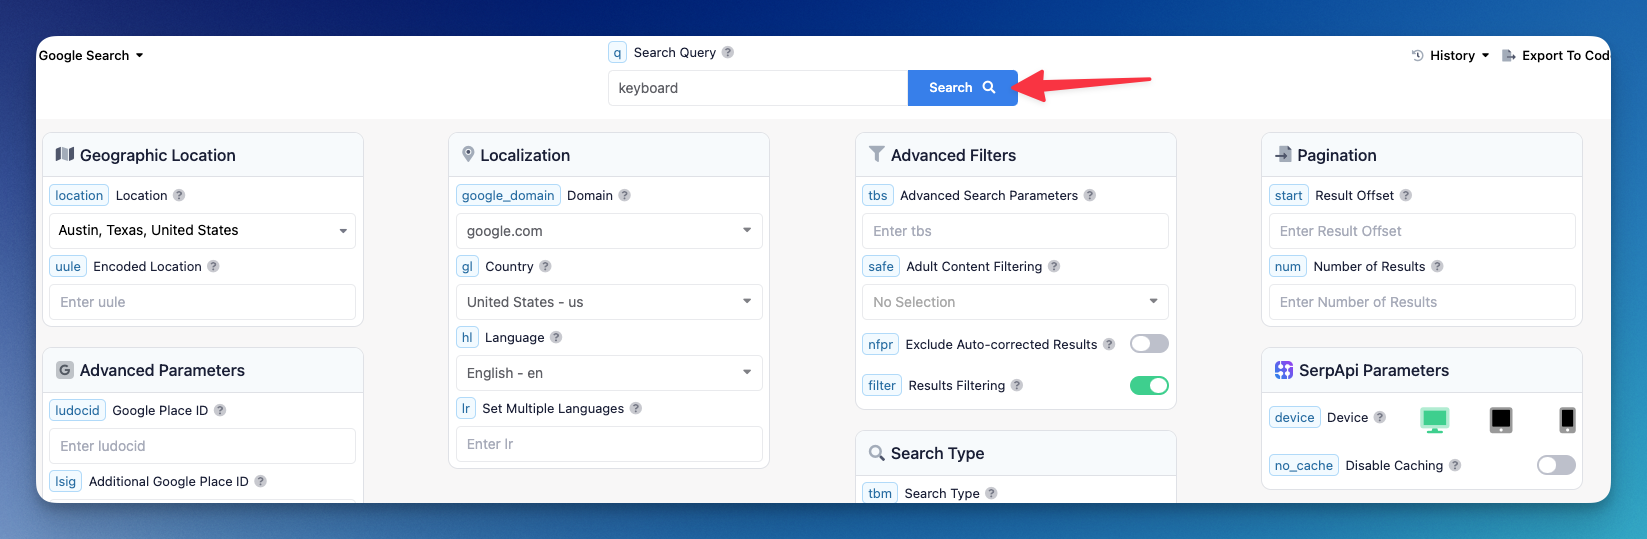Click the help icon next to Country
This screenshot has height=539, width=1647.
point(545,266)
